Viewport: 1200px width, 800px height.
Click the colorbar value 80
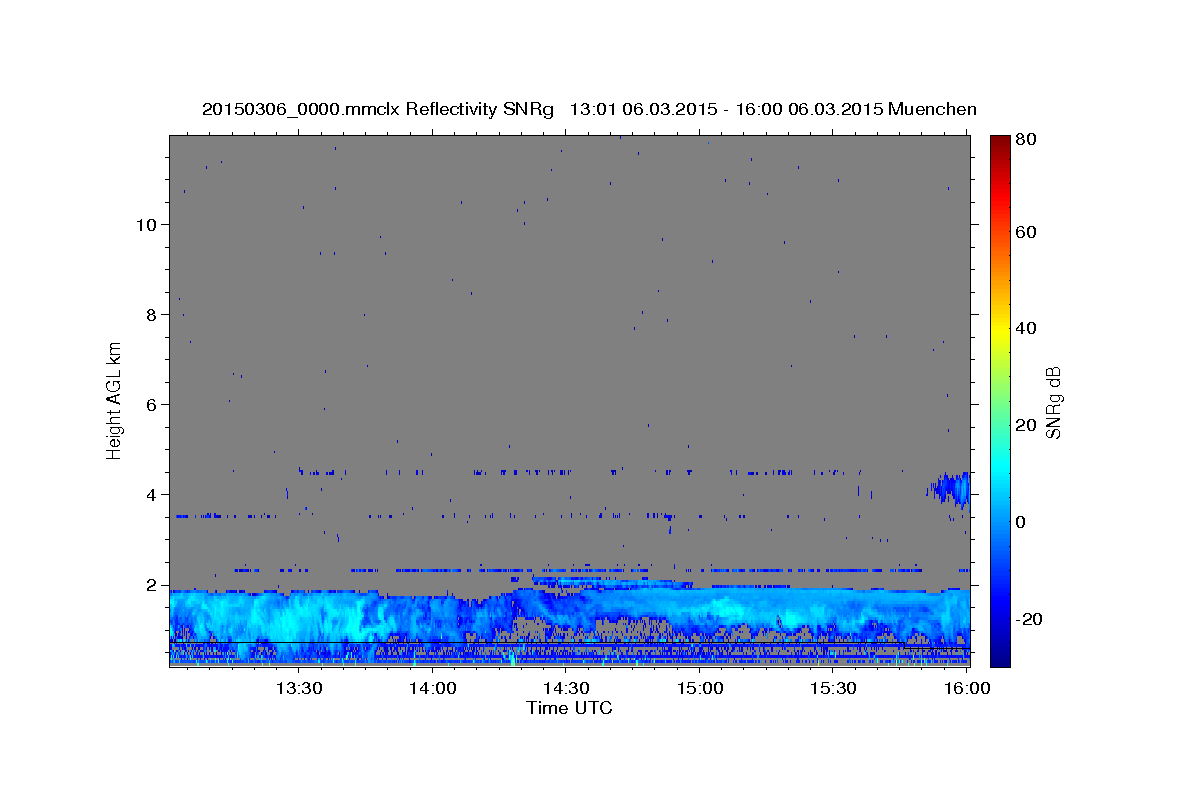[x=1026, y=140]
